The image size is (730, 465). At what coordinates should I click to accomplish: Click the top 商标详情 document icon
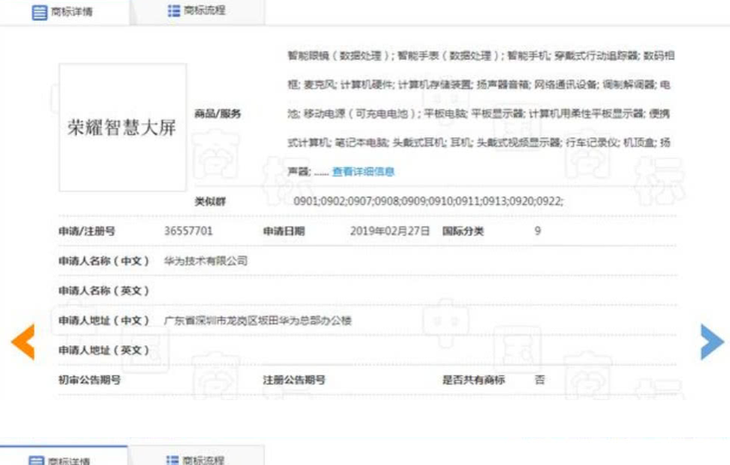coord(40,12)
